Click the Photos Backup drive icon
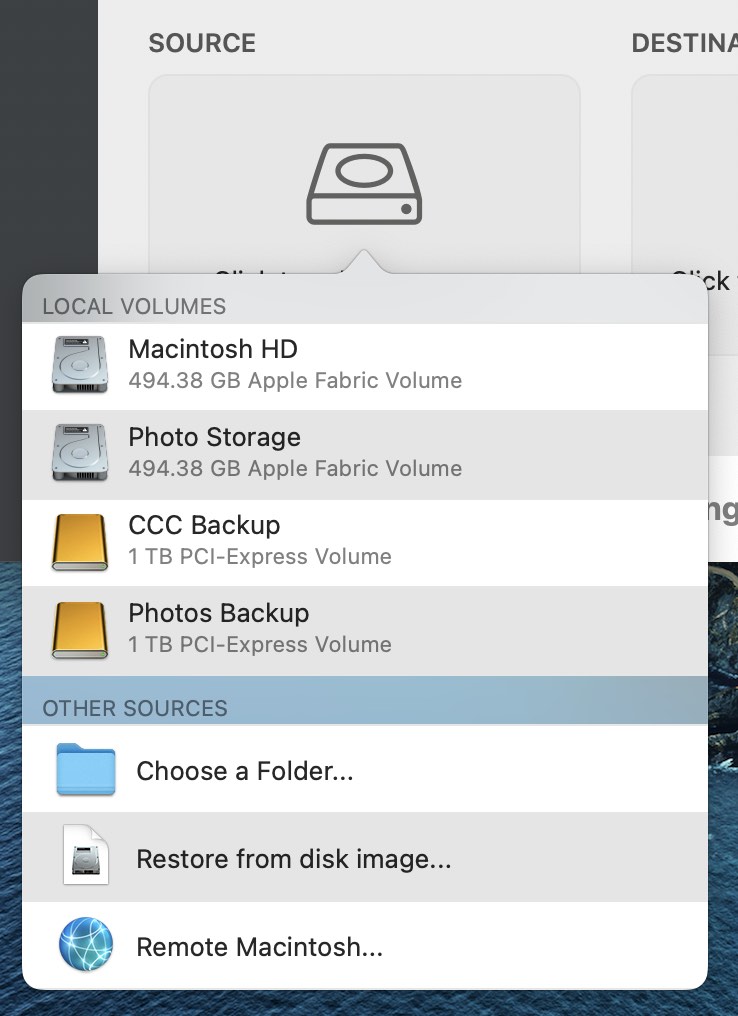The width and height of the screenshot is (738, 1016). [x=79, y=628]
